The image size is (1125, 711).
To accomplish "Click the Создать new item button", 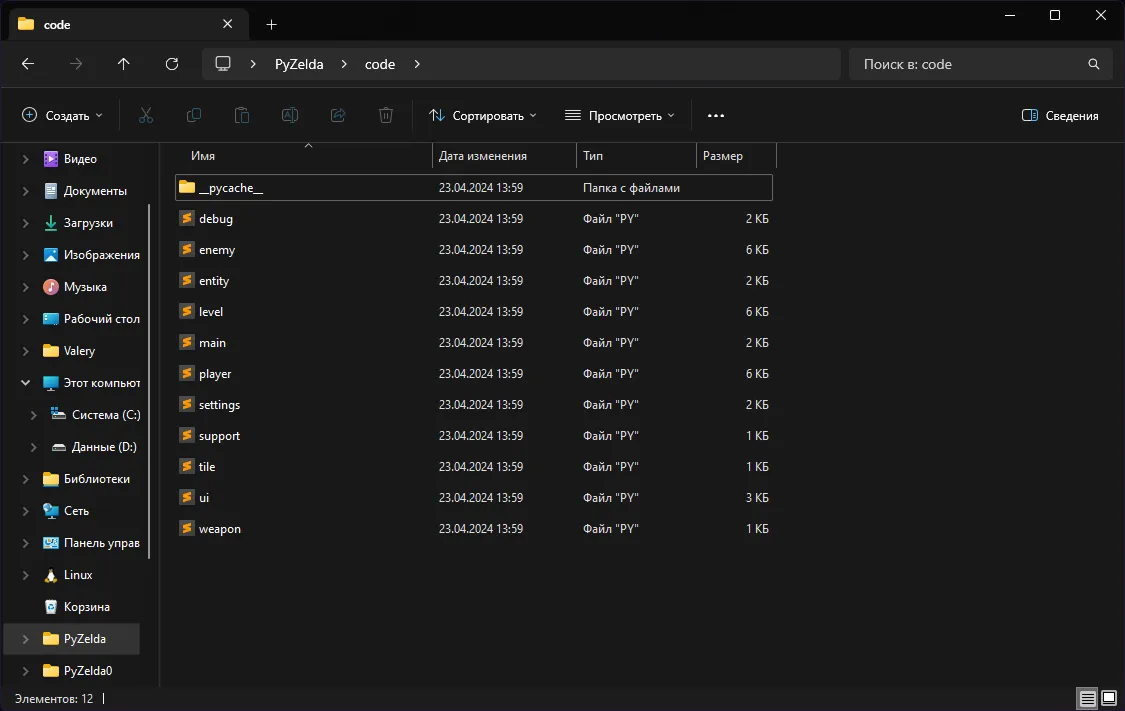I will coord(62,116).
